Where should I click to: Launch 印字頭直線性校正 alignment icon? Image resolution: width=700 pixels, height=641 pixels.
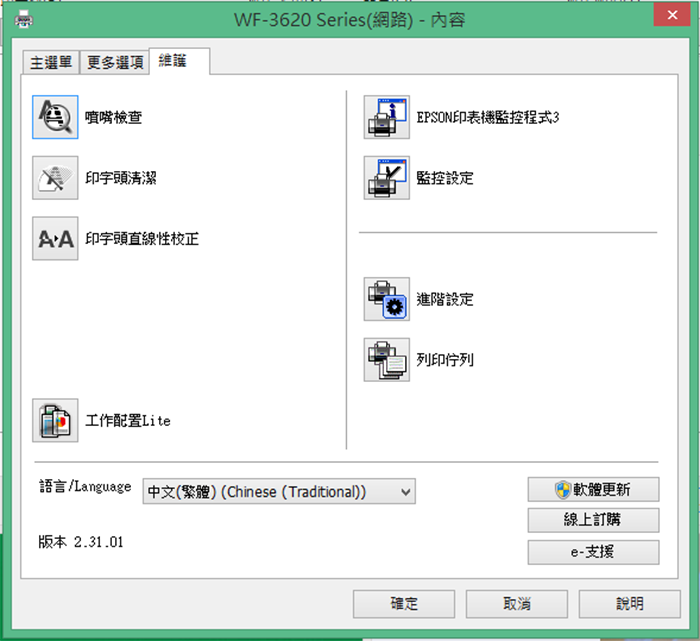coord(55,238)
